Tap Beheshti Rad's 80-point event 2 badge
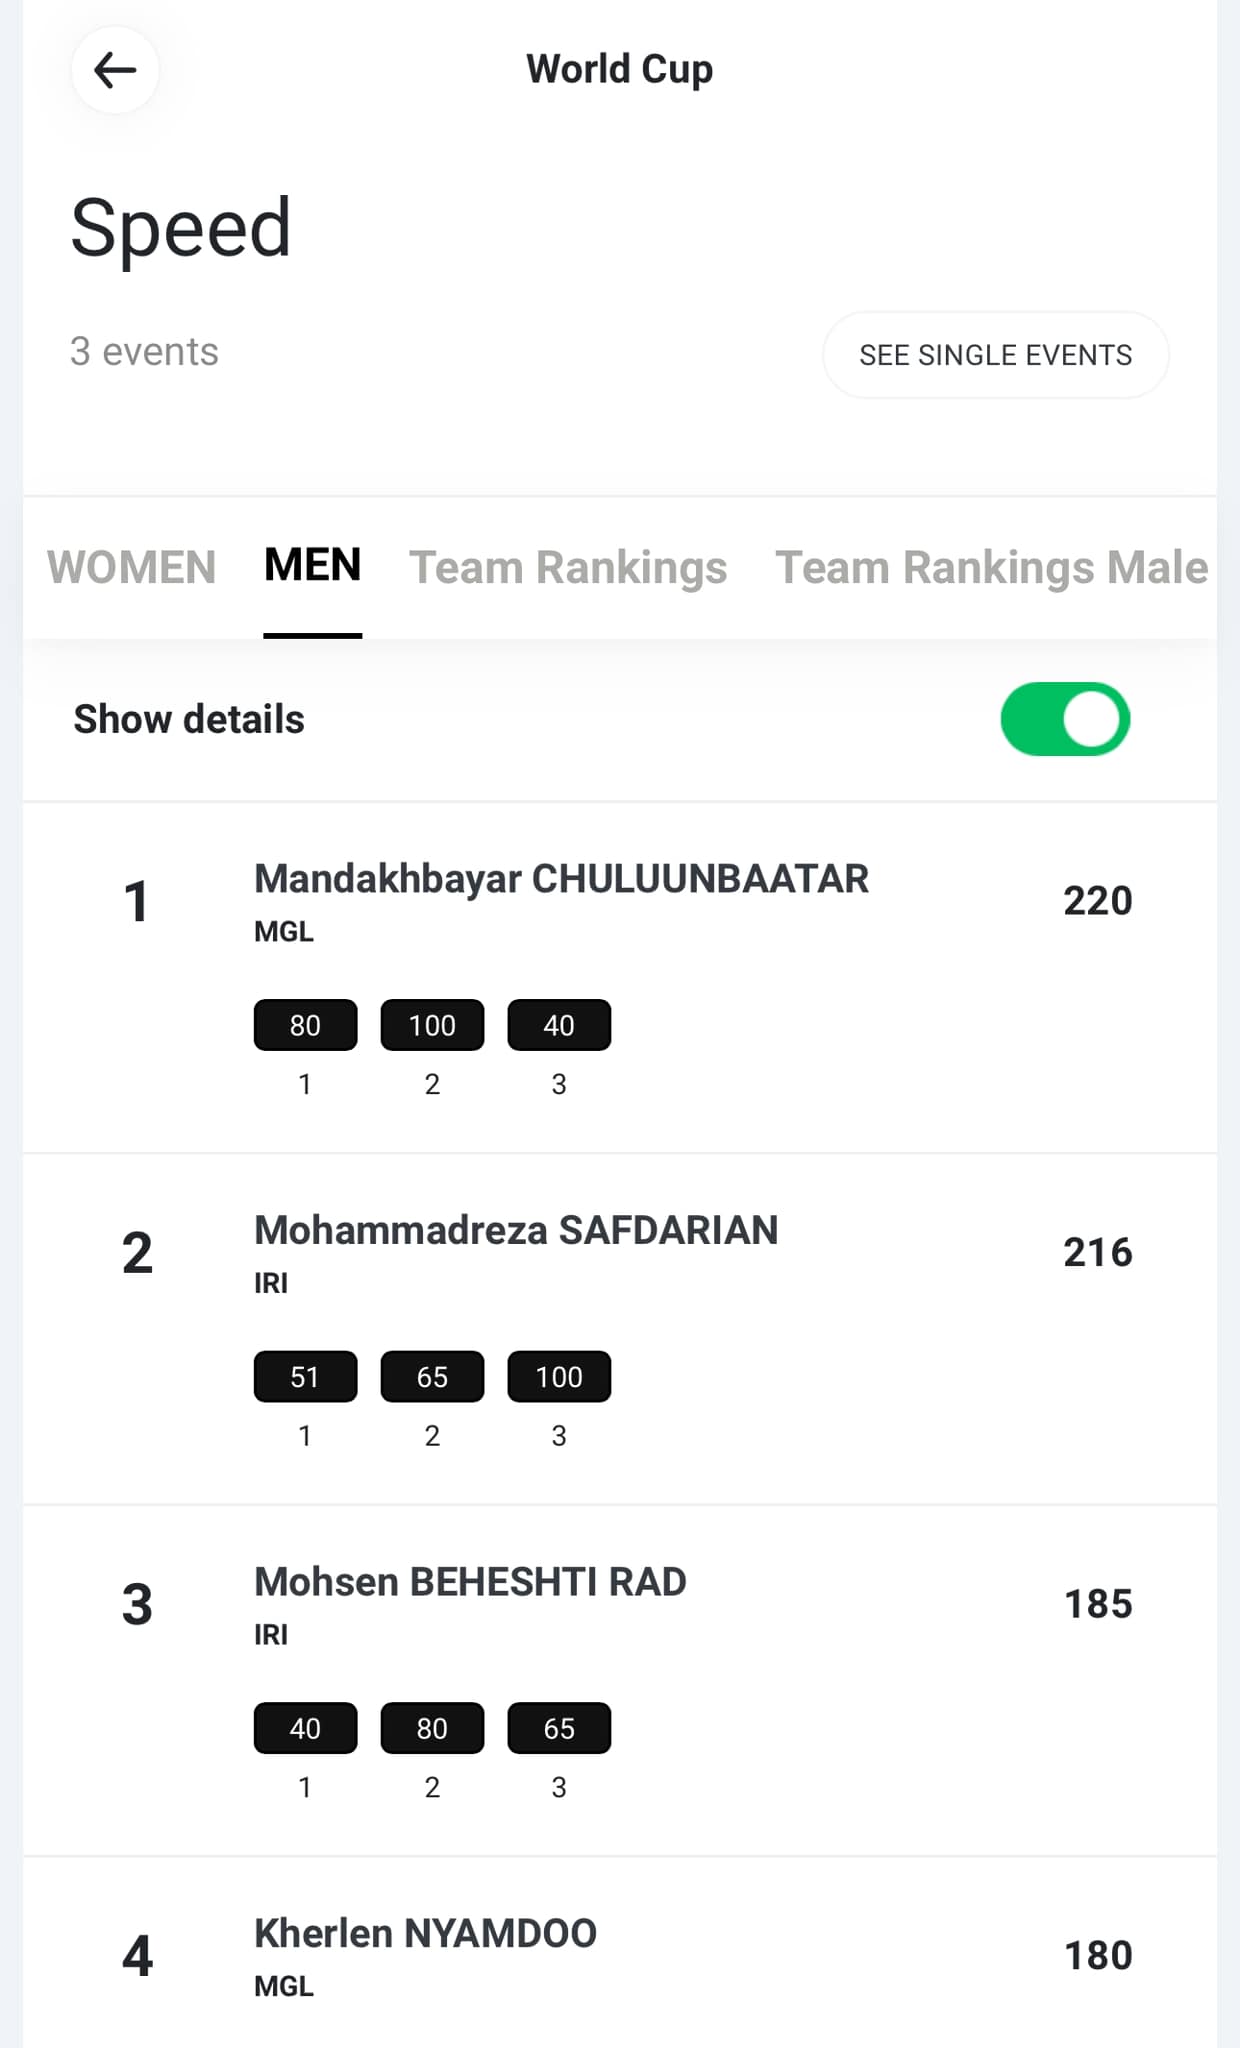Image resolution: width=1240 pixels, height=2048 pixels. pos(432,1728)
